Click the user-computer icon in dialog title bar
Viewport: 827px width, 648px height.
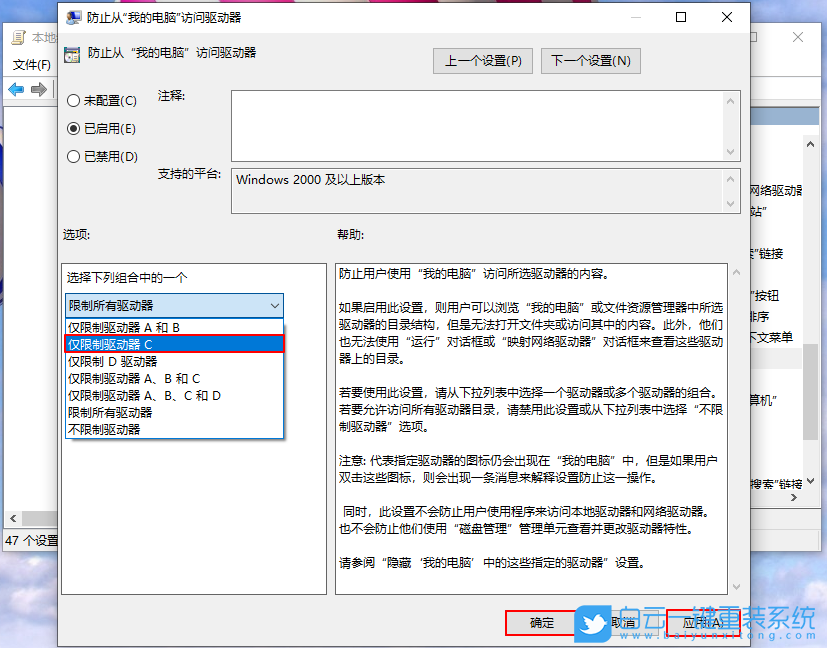73,17
